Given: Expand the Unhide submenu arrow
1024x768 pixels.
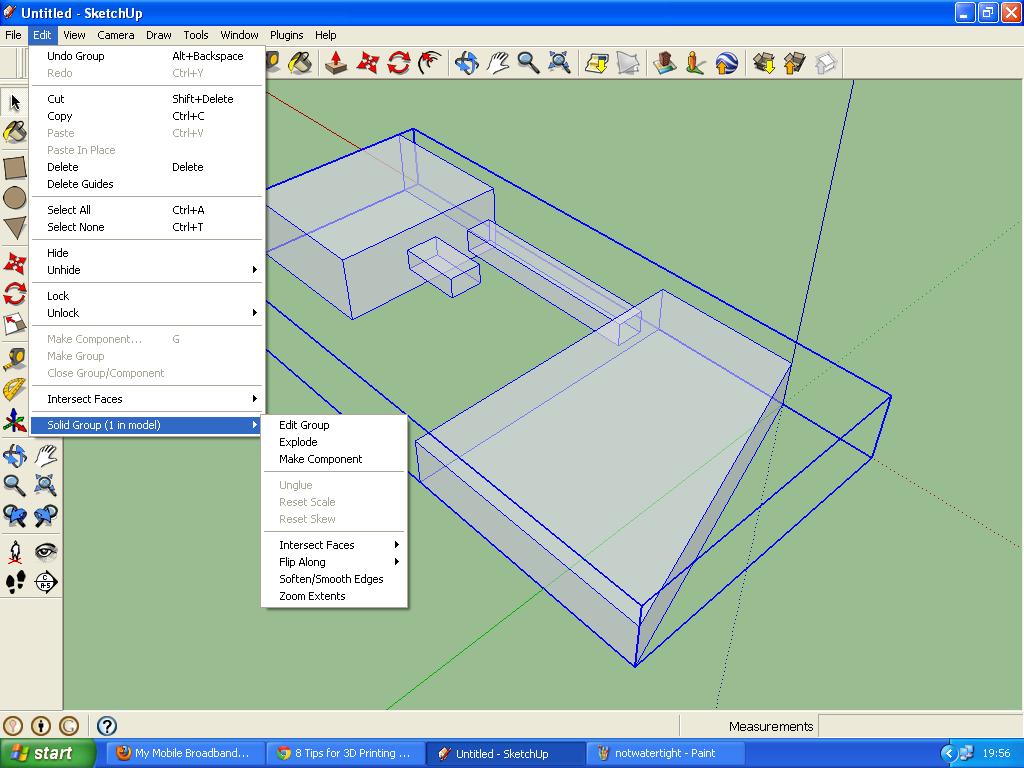Looking at the screenshot, I should tap(255, 270).
